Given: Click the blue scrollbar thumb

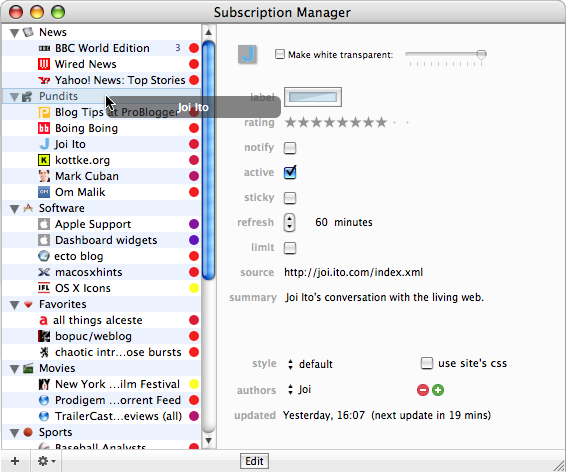Looking at the screenshot, I should point(209,161).
